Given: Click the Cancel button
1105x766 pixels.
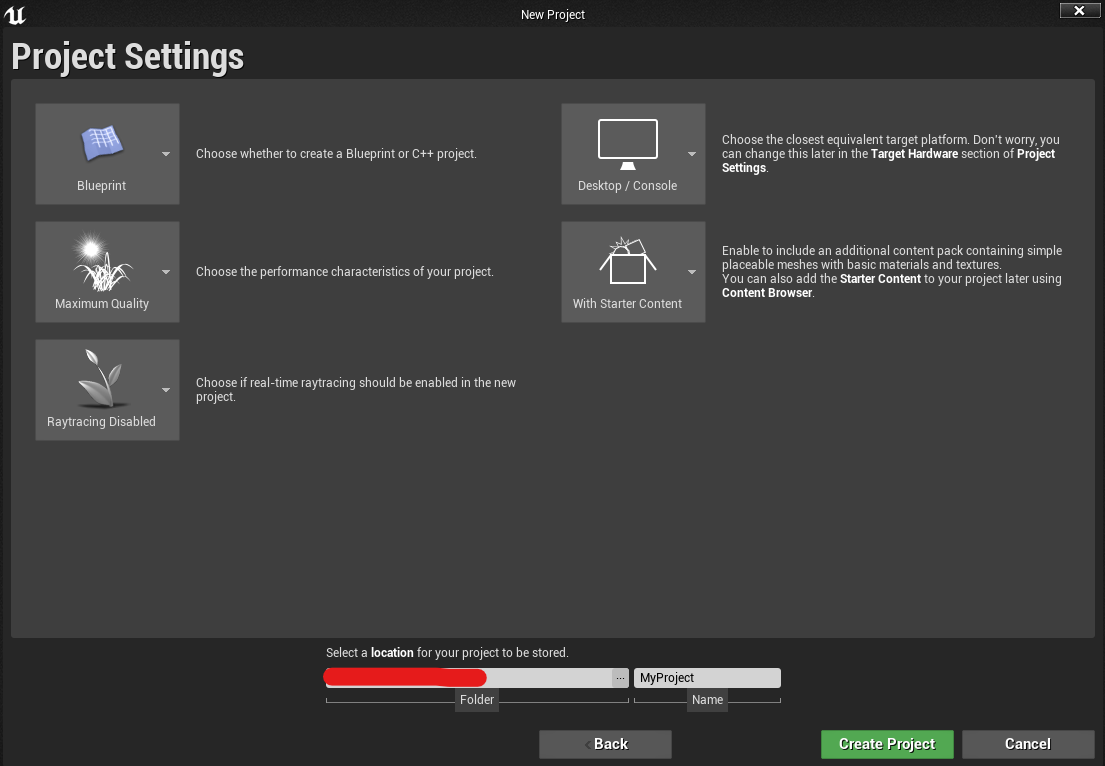Looking at the screenshot, I should pyautogui.click(x=1027, y=744).
